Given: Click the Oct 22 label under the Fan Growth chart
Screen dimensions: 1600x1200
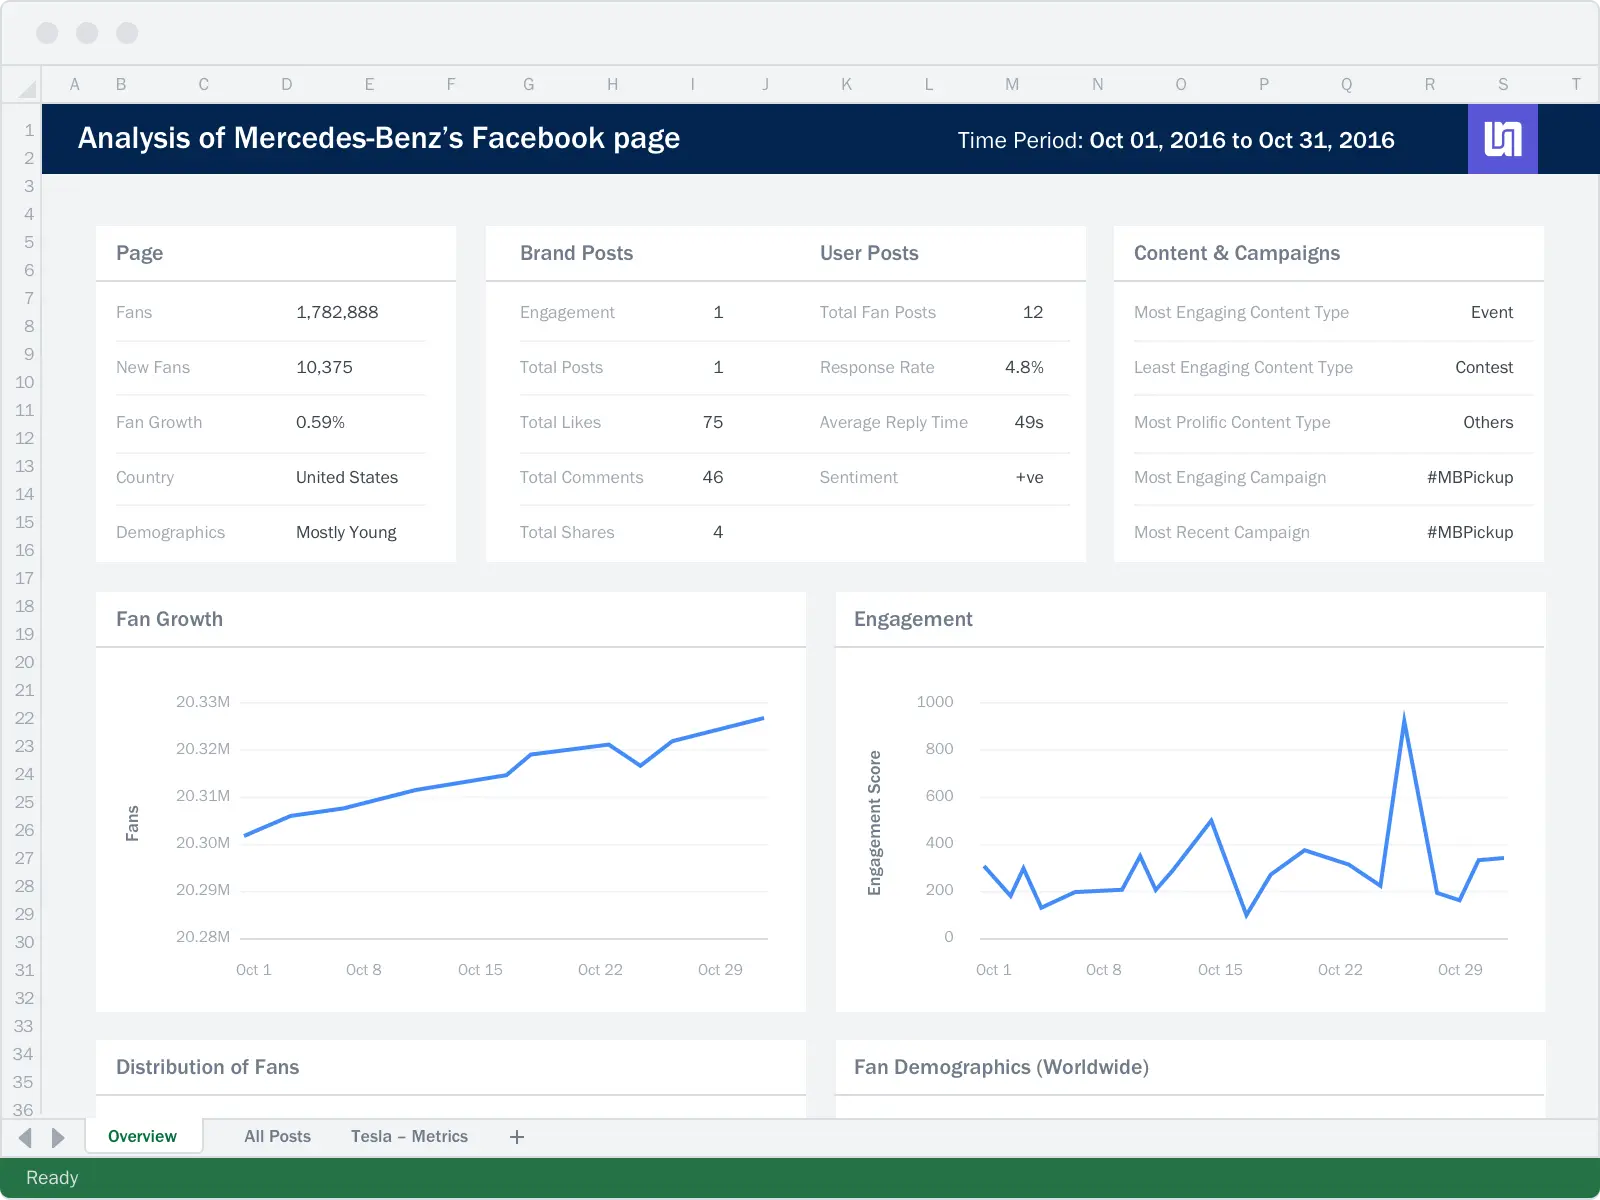Looking at the screenshot, I should 600,970.
